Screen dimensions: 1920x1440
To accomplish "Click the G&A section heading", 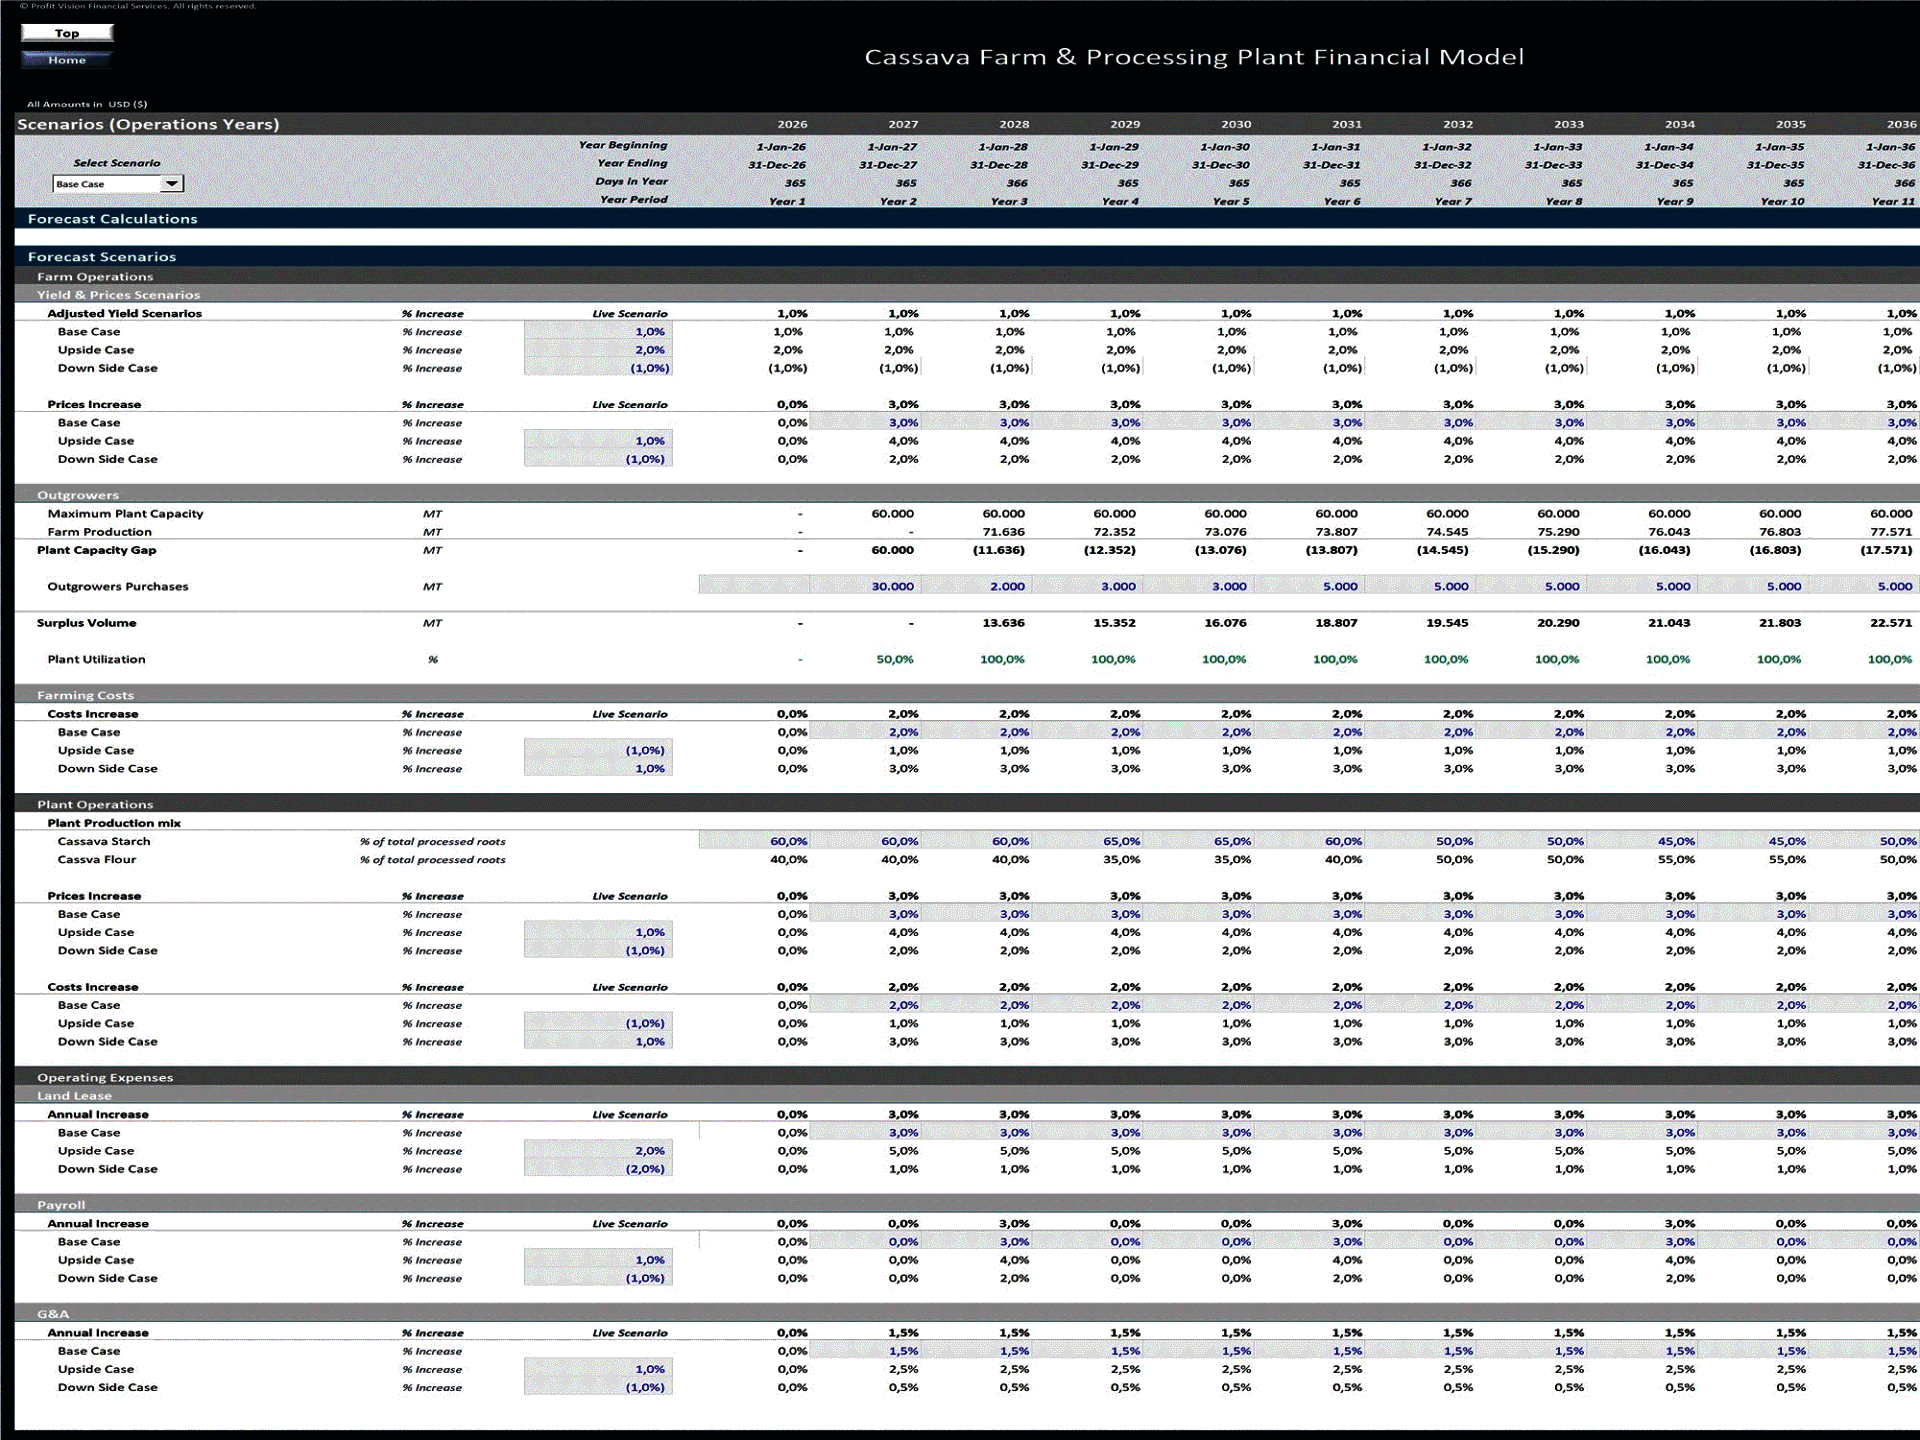I will tap(53, 1314).
